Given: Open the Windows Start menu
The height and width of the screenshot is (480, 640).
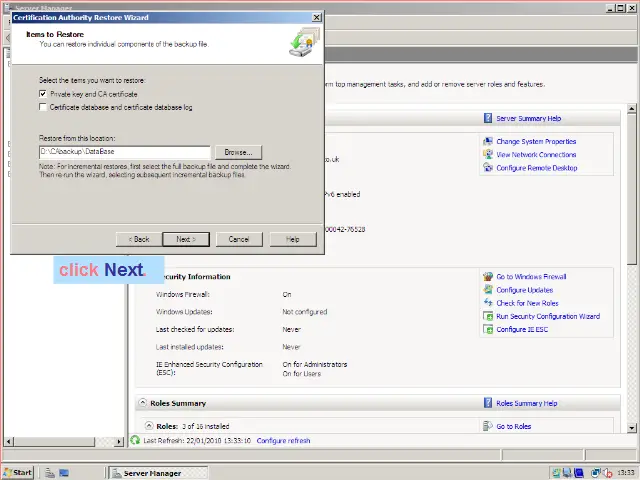Looking at the screenshot, I should pos(18,473).
